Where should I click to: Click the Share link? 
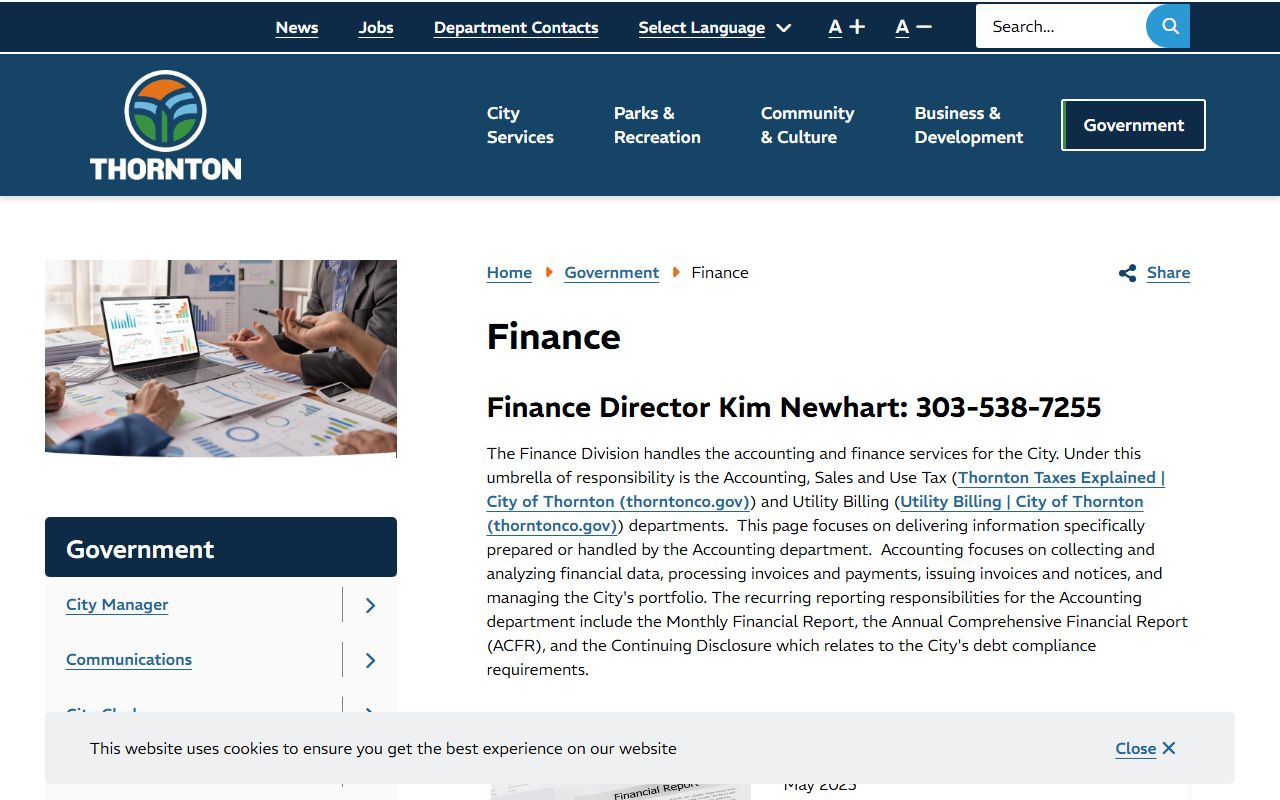pyautogui.click(x=1154, y=273)
